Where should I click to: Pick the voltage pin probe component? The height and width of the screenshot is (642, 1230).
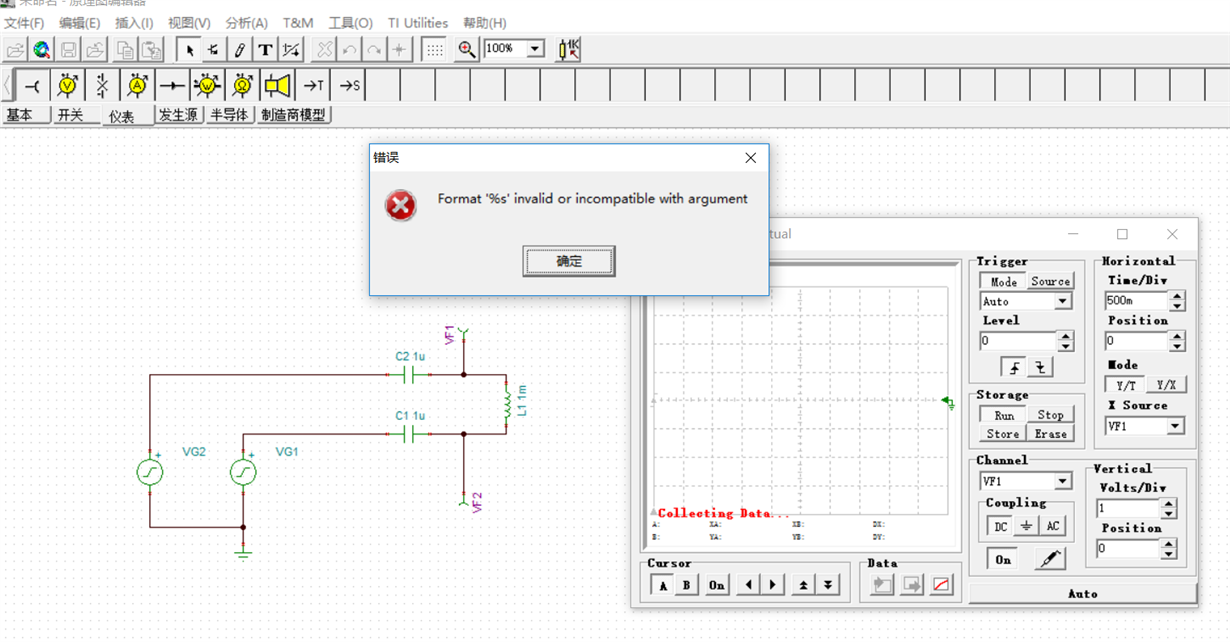tap(32, 86)
